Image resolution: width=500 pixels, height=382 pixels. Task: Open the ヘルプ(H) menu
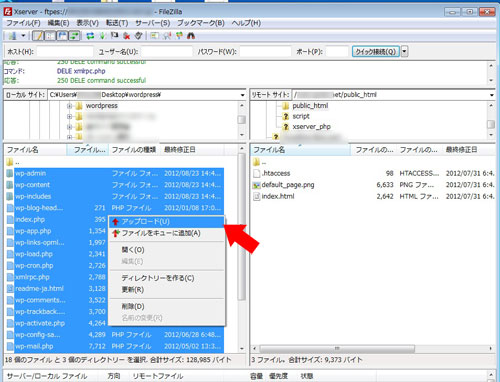(246, 23)
